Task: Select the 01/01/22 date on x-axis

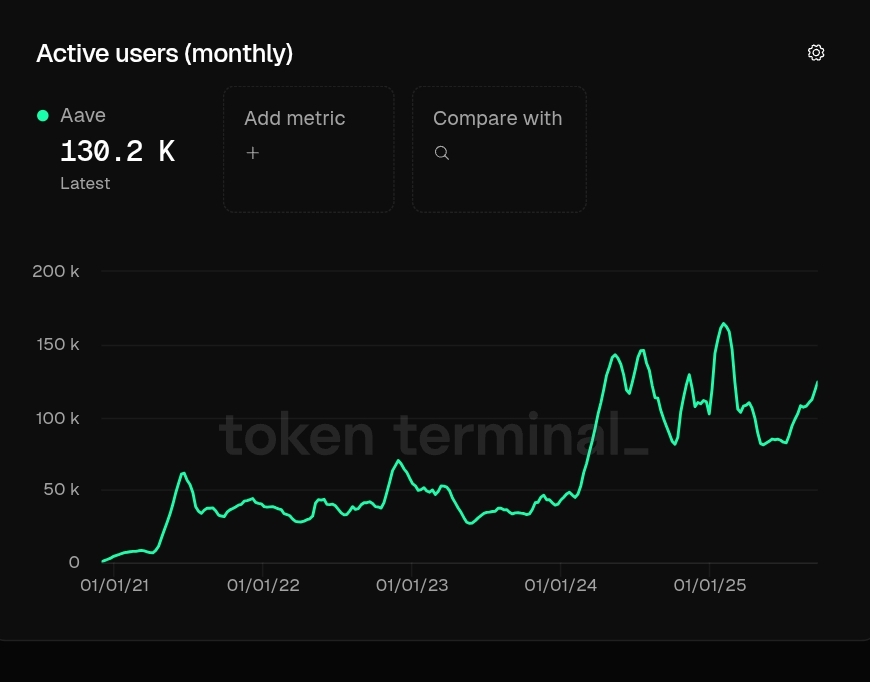Action: (263, 586)
